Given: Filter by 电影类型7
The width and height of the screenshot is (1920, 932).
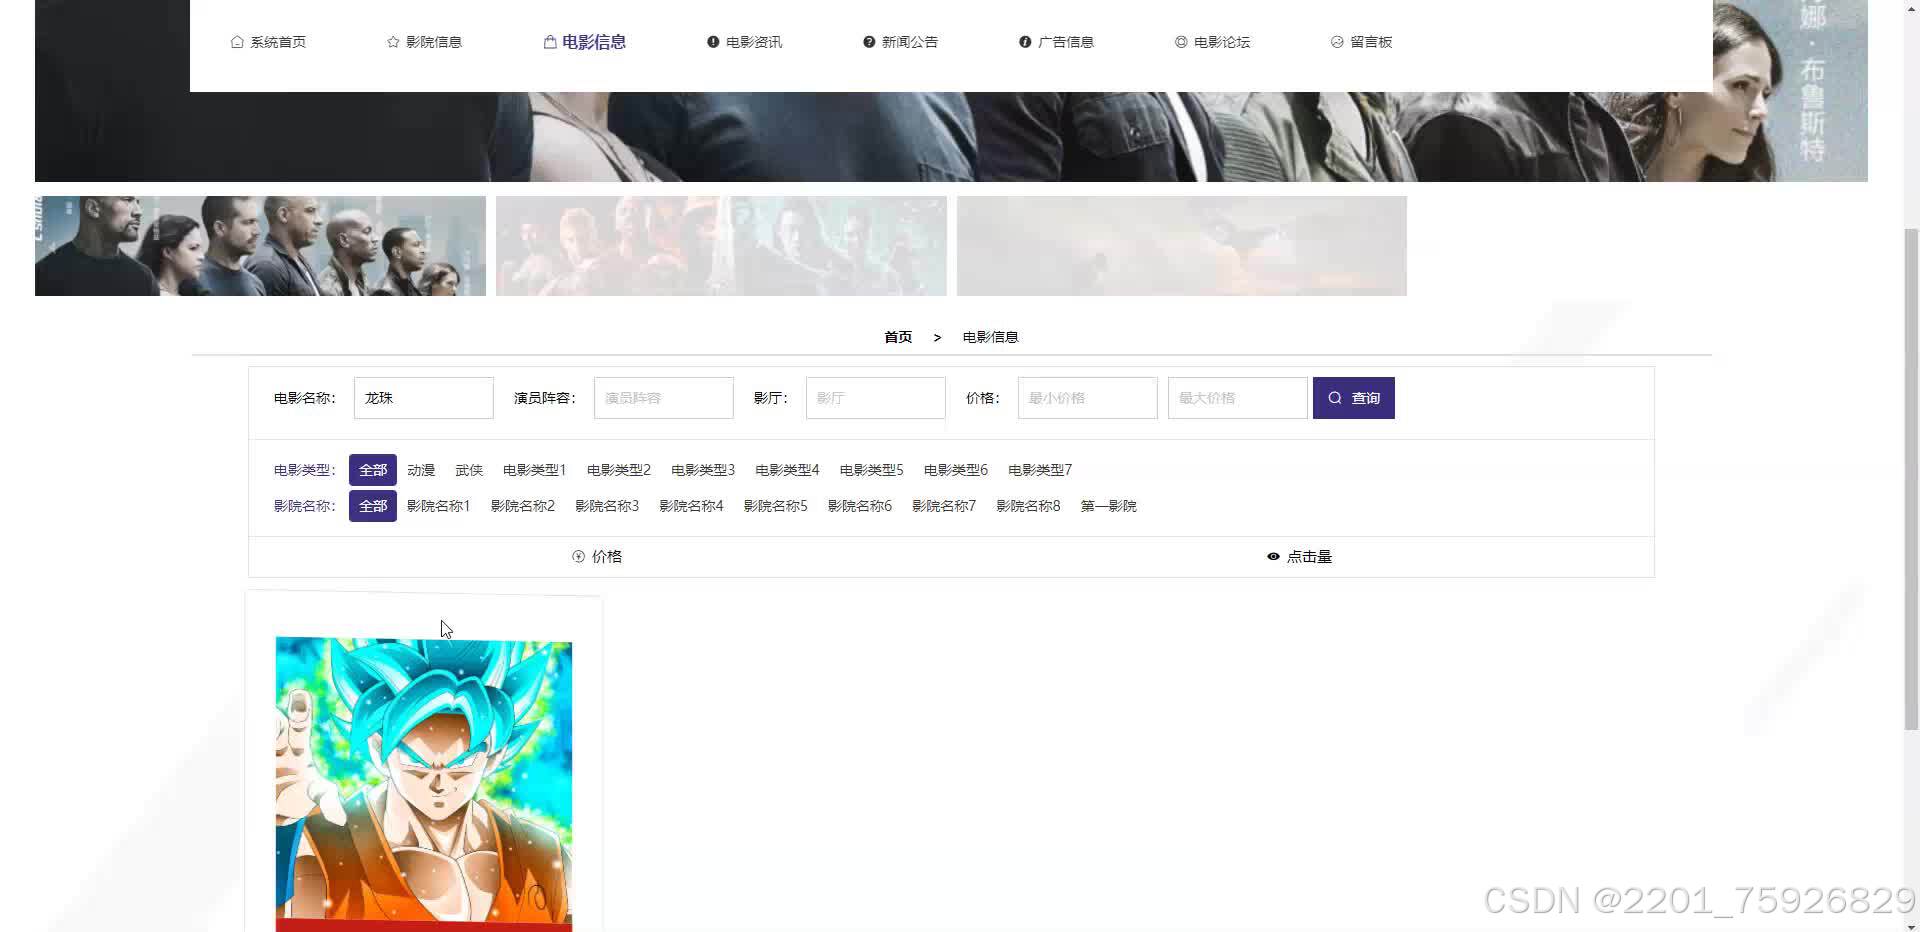Looking at the screenshot, I should coord(1040,470).
